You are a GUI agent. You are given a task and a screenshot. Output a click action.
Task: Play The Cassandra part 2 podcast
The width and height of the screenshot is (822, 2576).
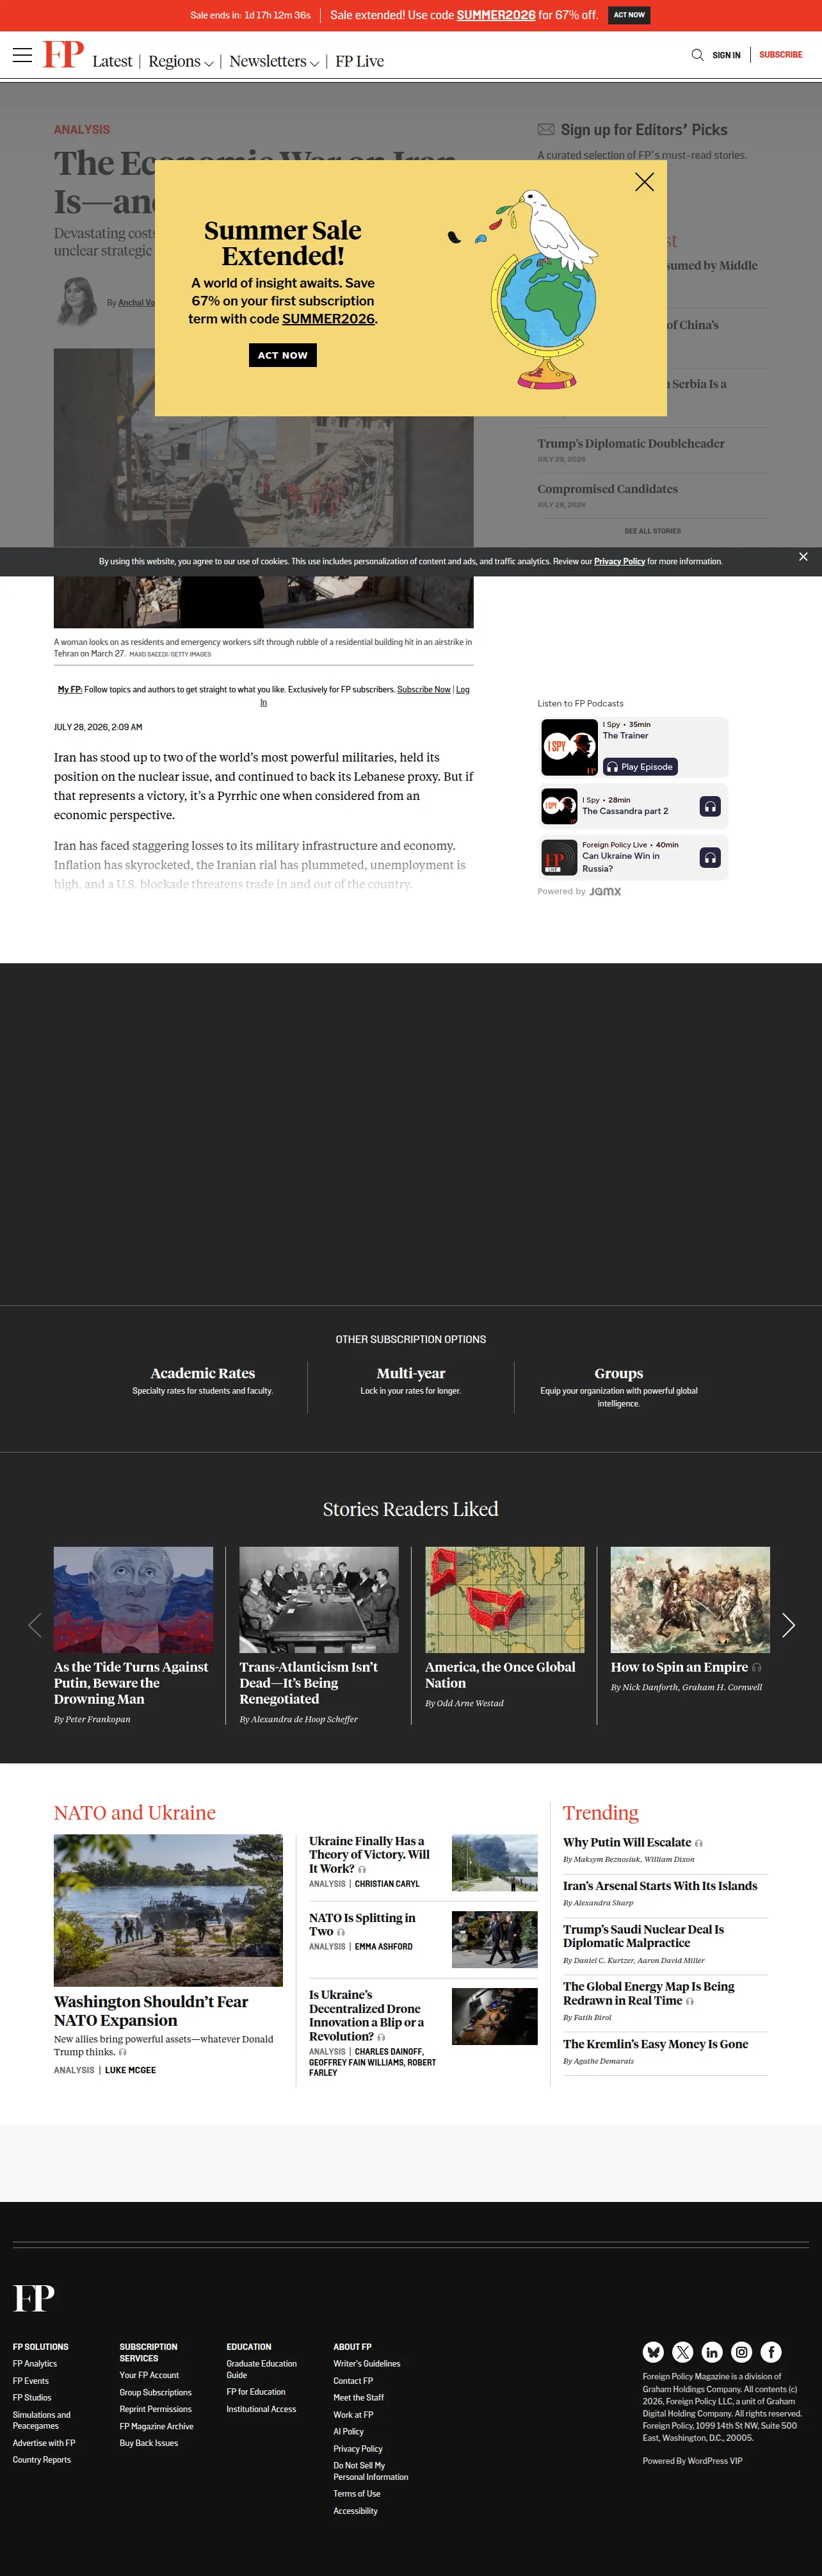pyautogui.click(x=710, y=806)
